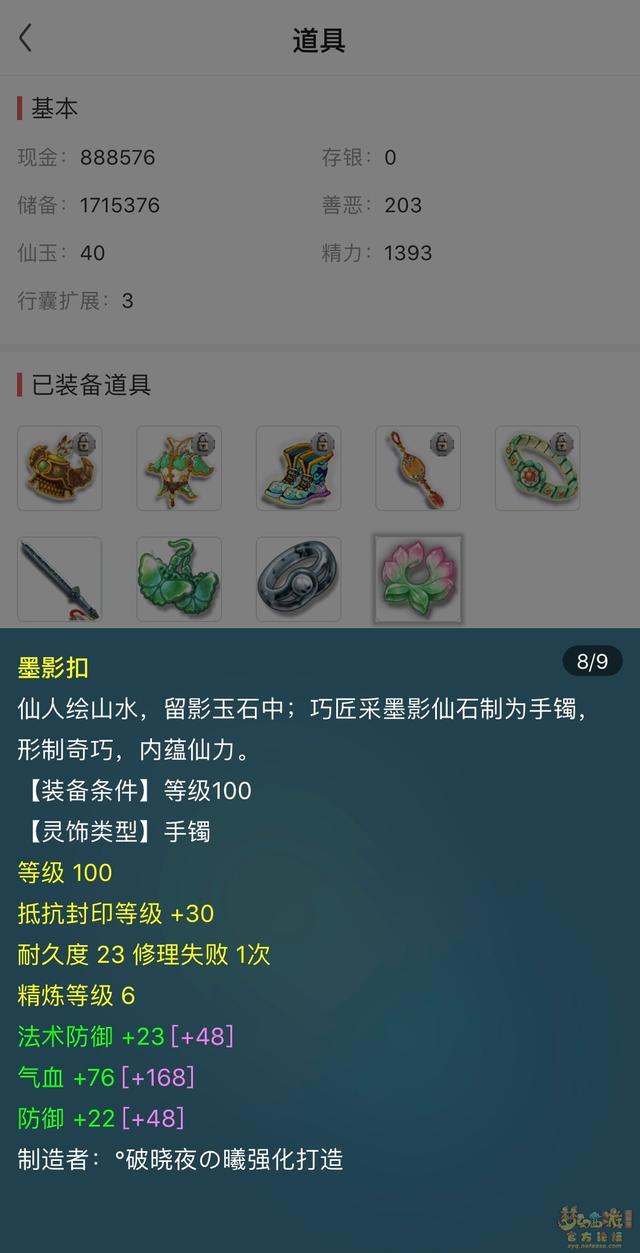Tap the 仙玉 40 value

coord(92,253)
